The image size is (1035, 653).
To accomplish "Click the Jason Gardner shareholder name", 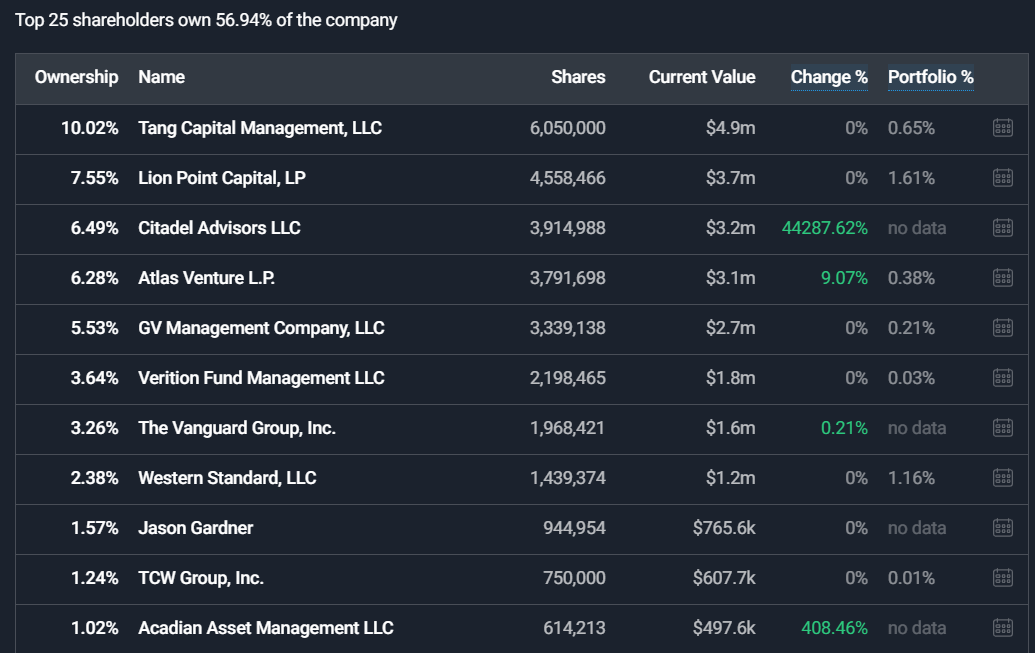I will 195,528.
